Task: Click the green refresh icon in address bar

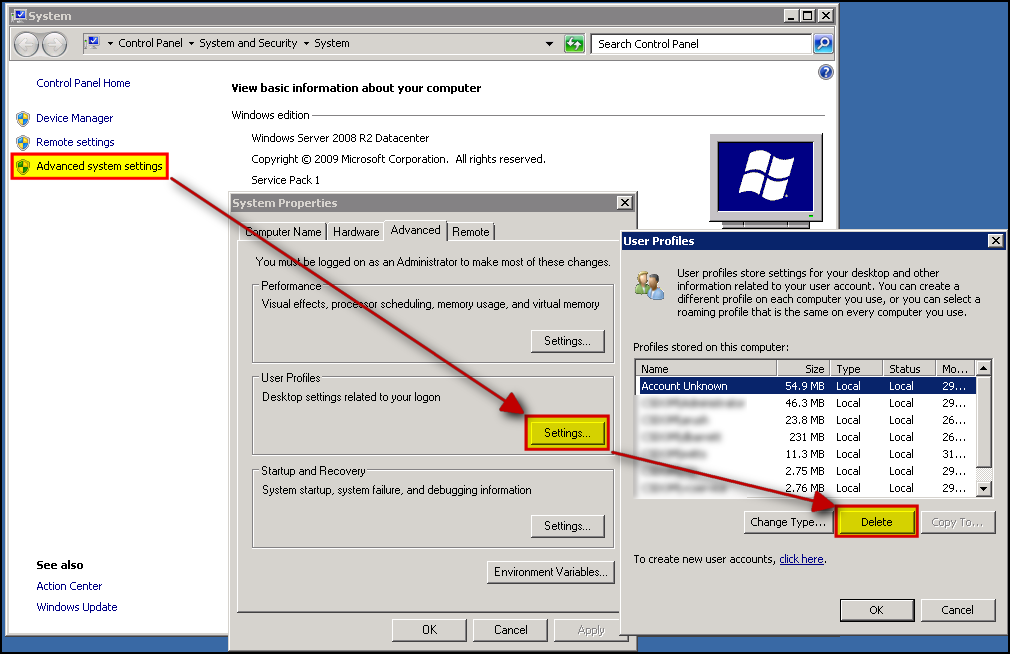Action: point(574,44)
